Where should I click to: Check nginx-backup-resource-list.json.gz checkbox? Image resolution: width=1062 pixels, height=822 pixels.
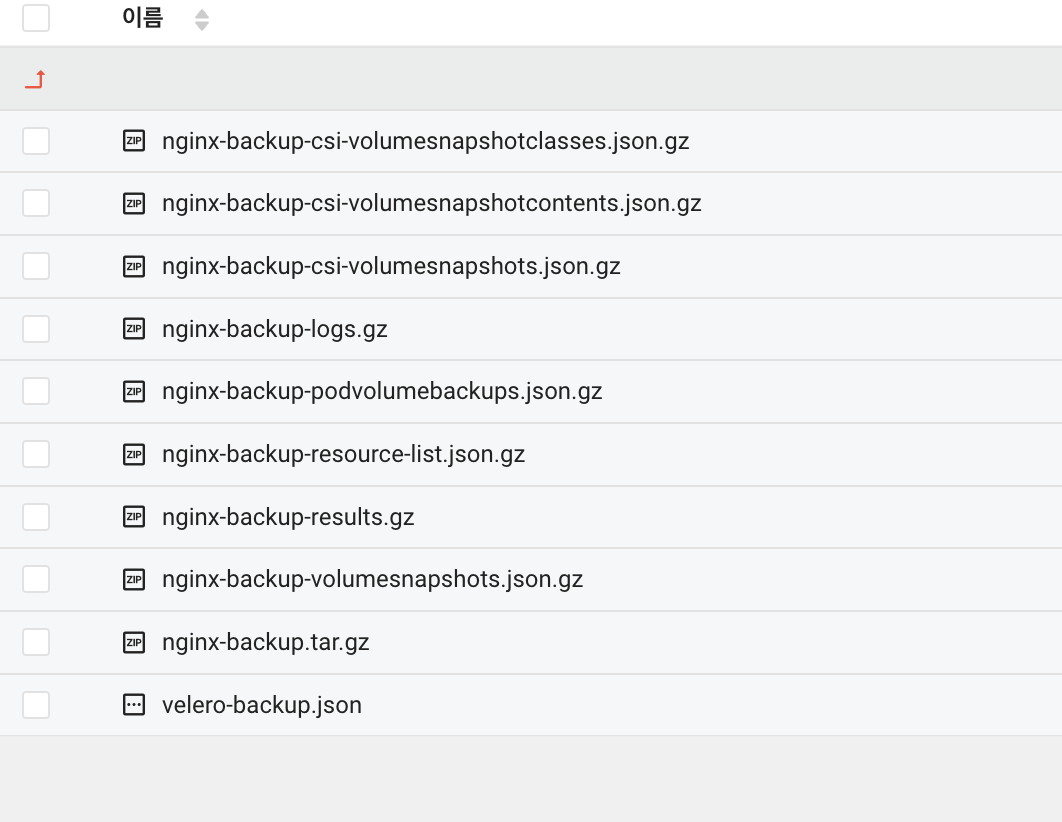pyautogui.click(x=36, y=454)
